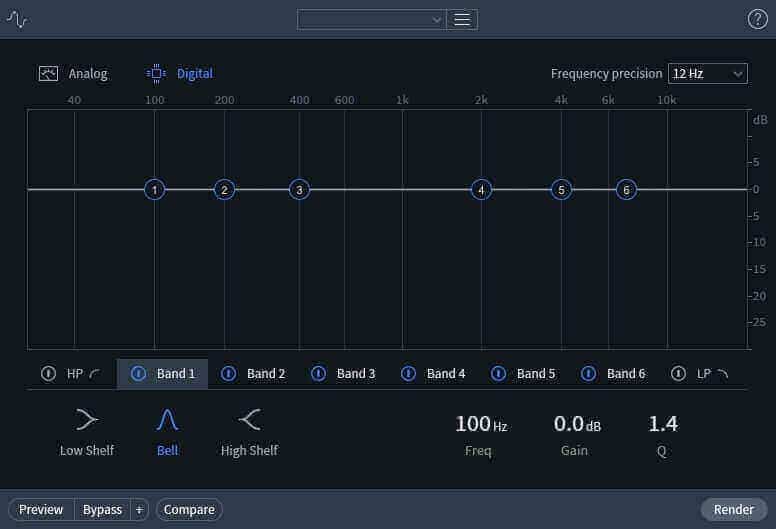Select EQ node 5 on graph

pyautogui.click(x=561, y=190)
